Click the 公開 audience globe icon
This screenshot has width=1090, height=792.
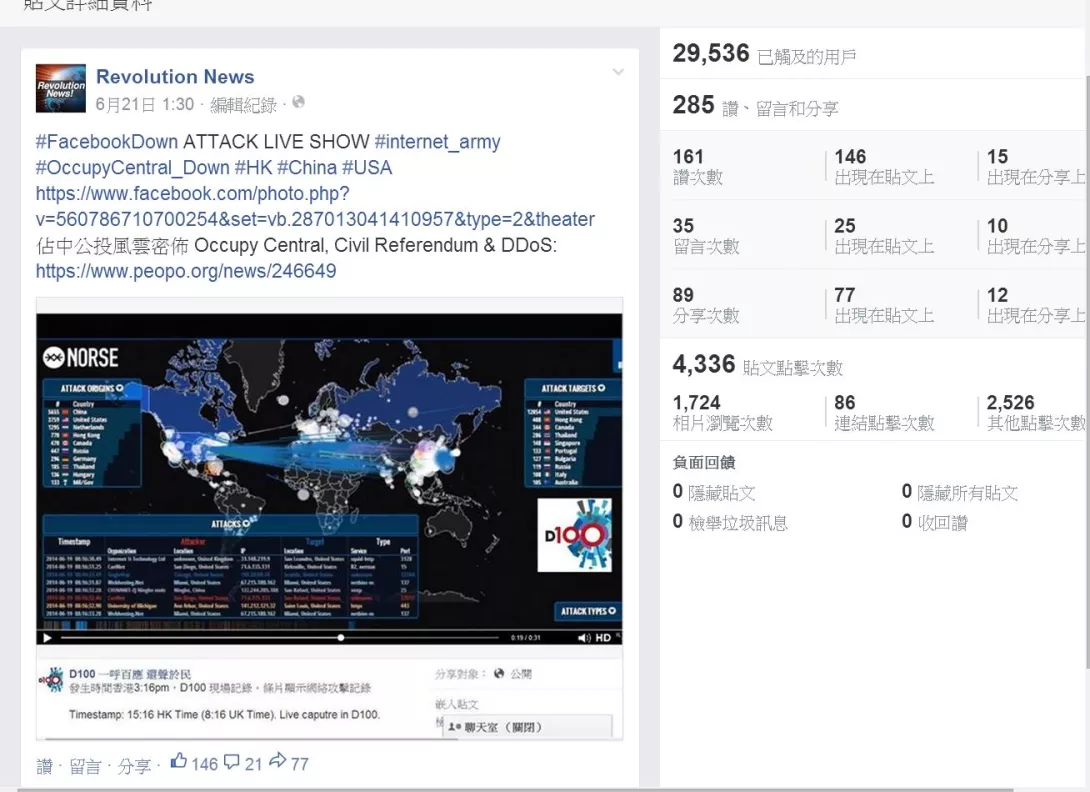click(x=498, y=673)
